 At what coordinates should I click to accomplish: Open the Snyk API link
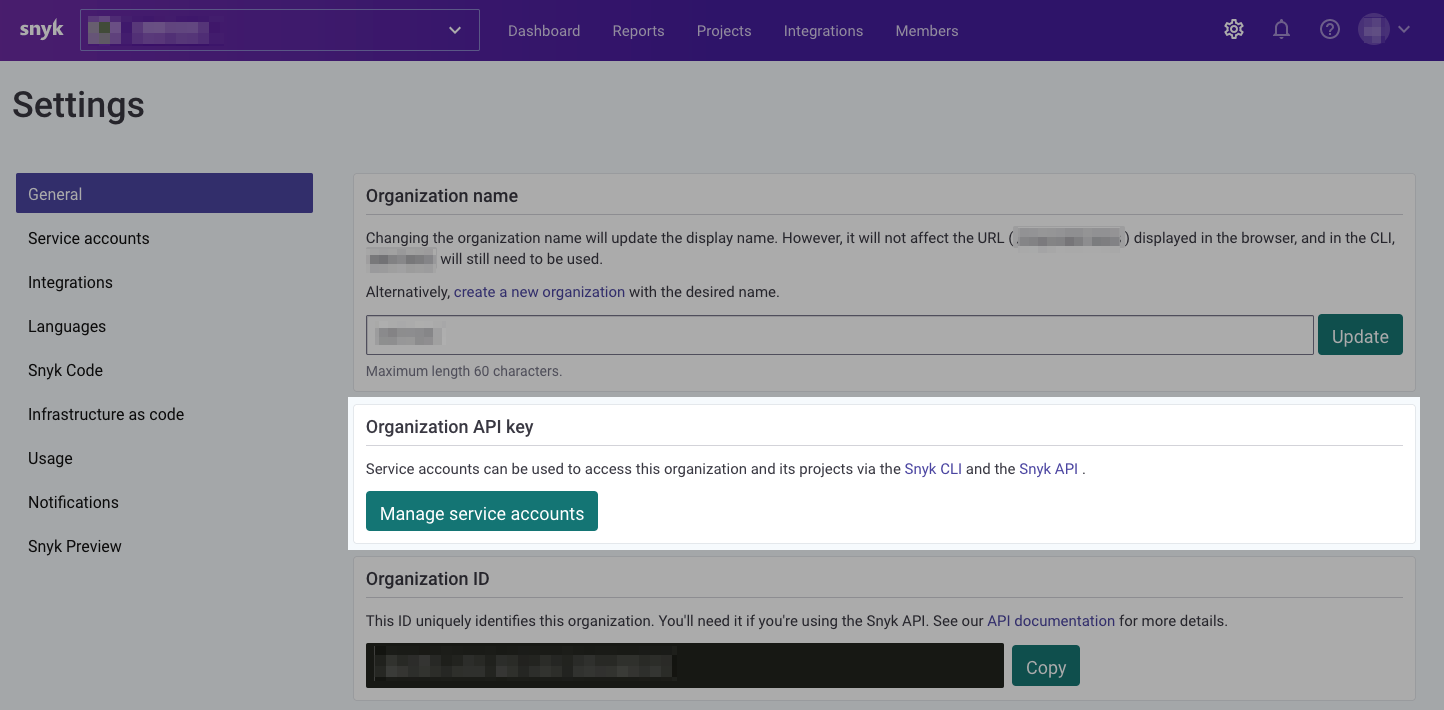pyautogui.click(x=1048, y=469)
